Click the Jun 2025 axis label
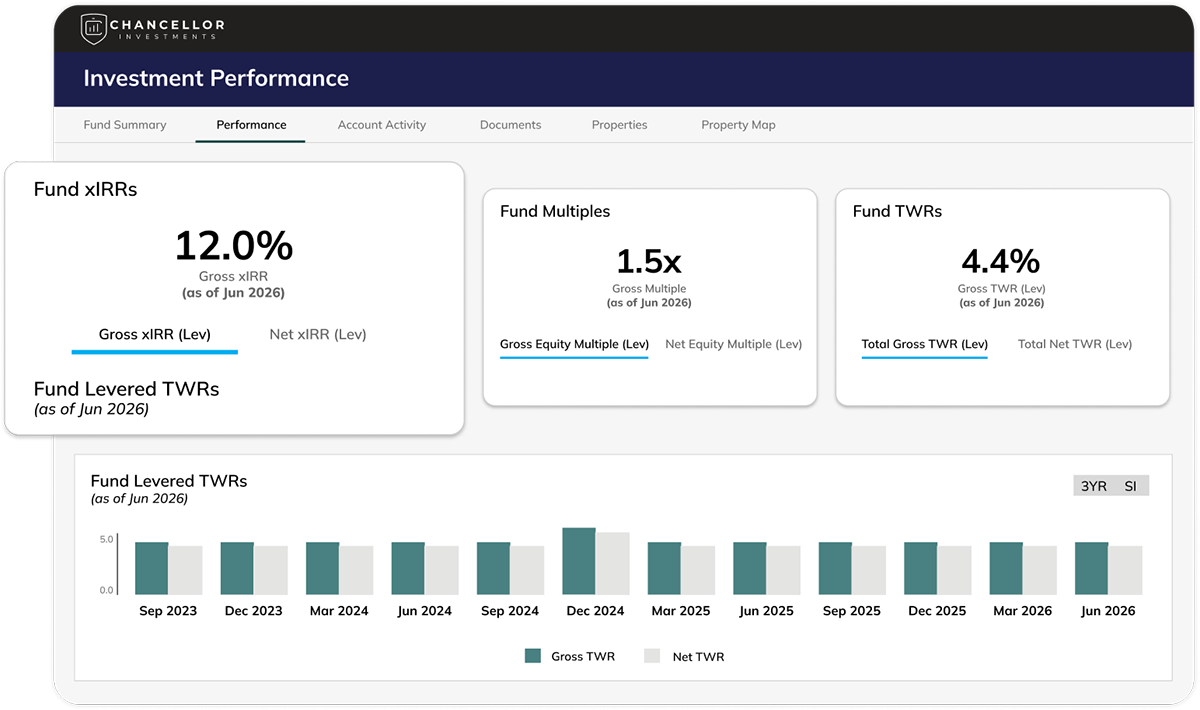This screenshot has width=1200, height=710. coord(766,611)
